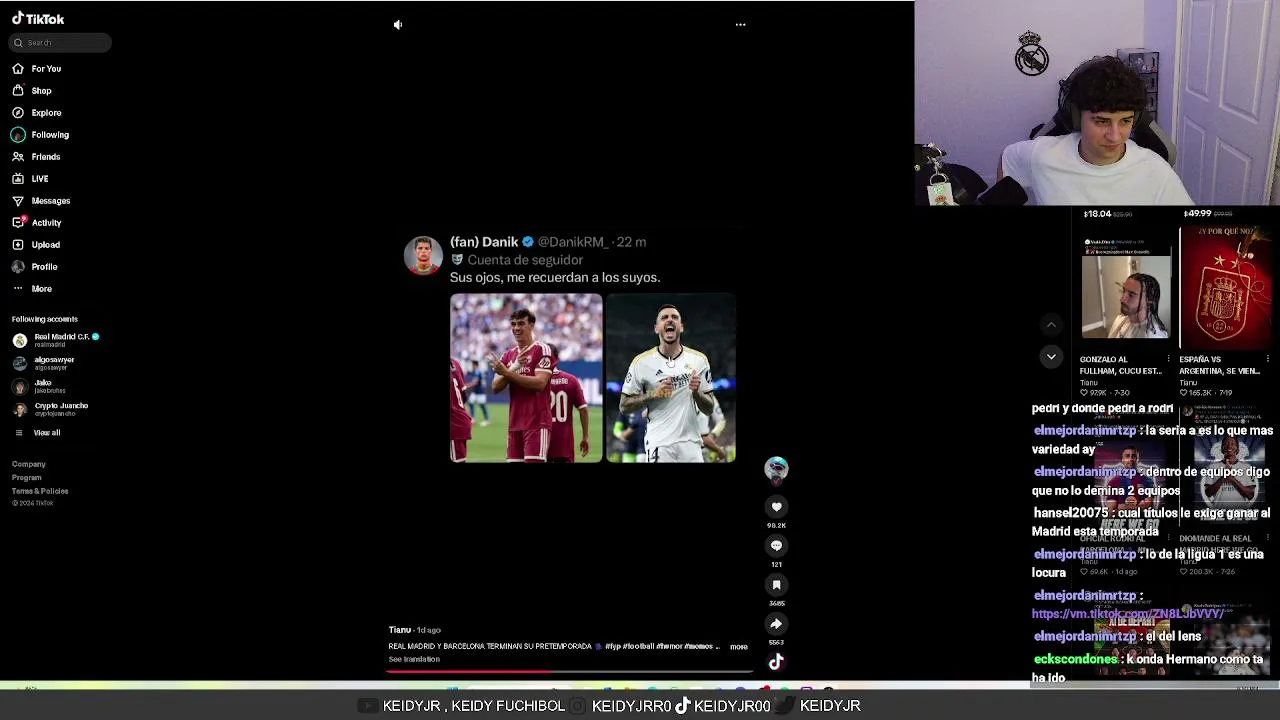The image size is (1280, 720).
Task: Open the algosawyer followed account
Action: click(x=44, y=363)
